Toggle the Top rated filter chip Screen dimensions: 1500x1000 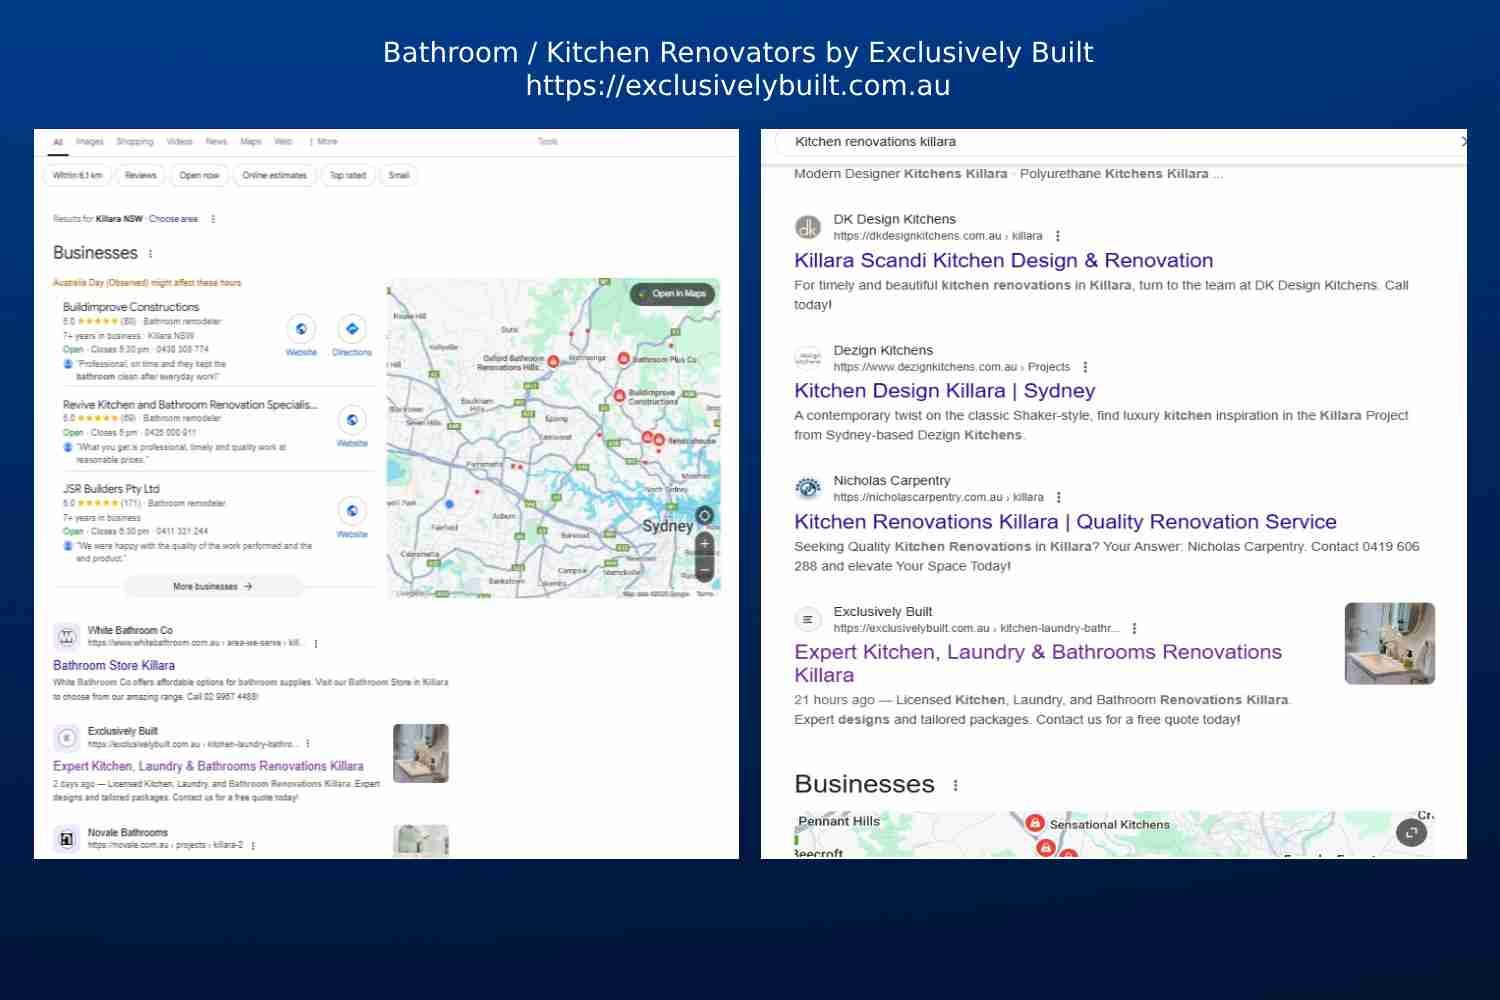coord(348,175)
